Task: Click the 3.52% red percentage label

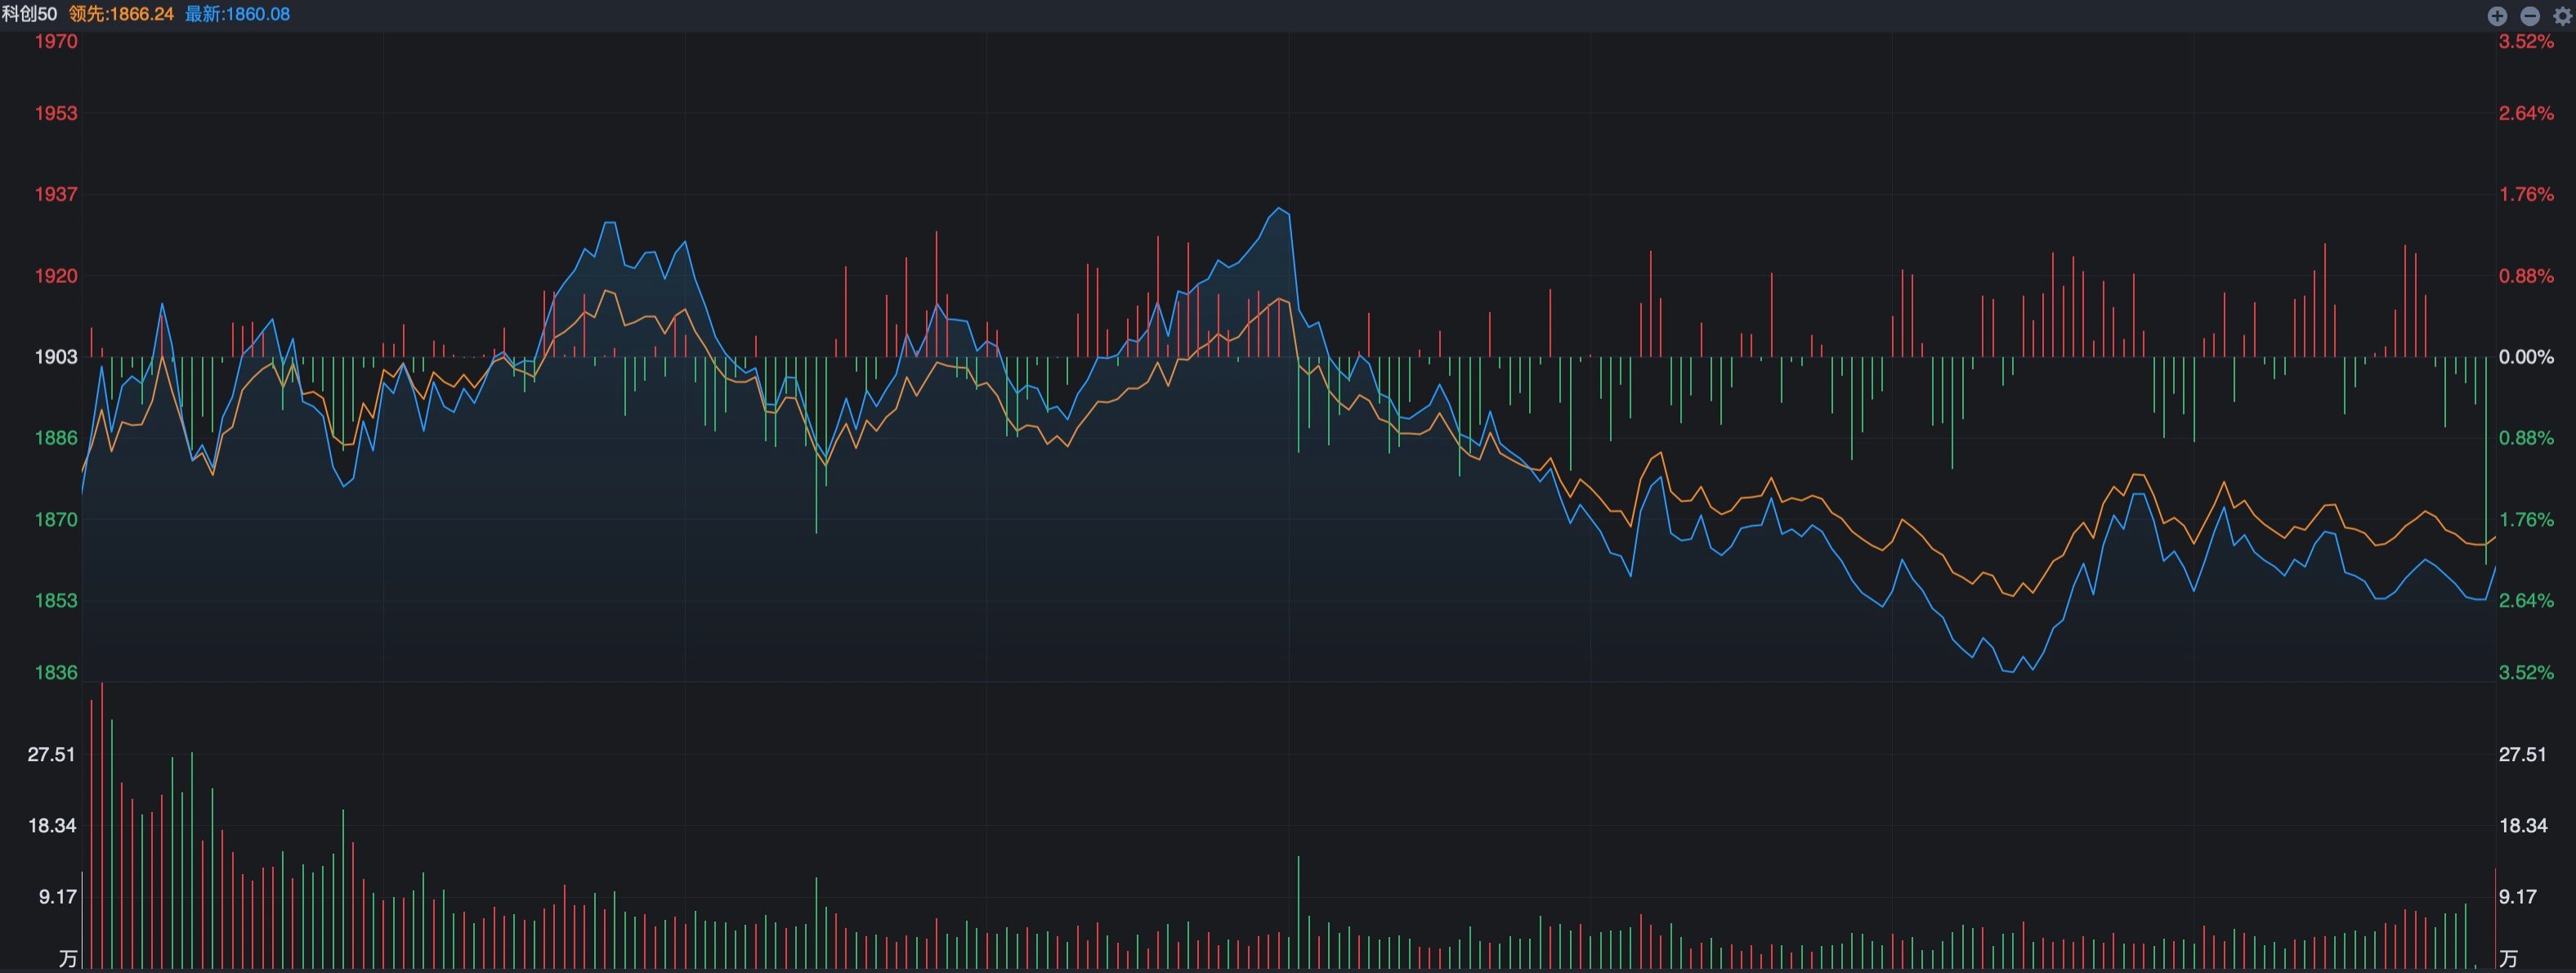Action: (2526, 41)
